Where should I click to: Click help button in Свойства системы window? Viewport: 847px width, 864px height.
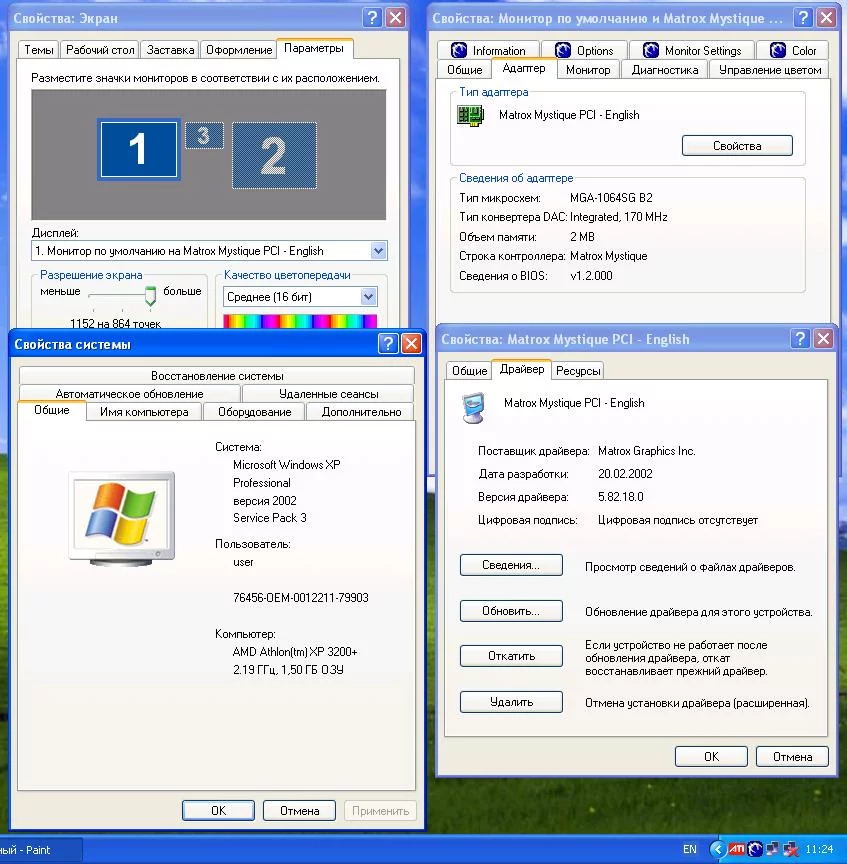click(388, 344)
